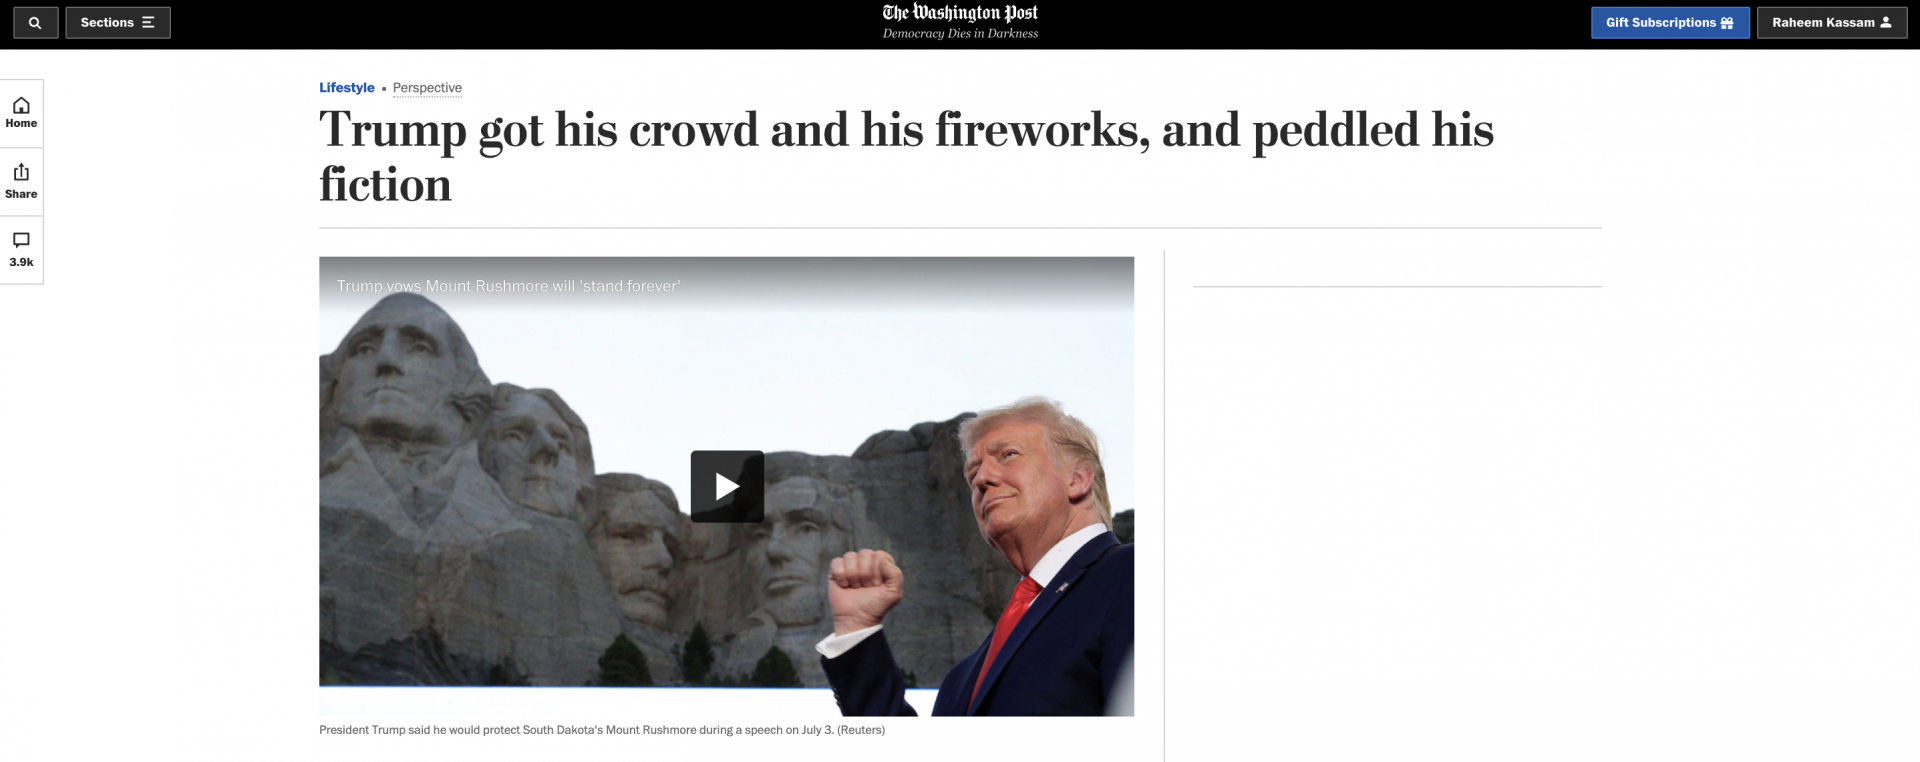Click the Sections hamburger icon

[148, 23]
